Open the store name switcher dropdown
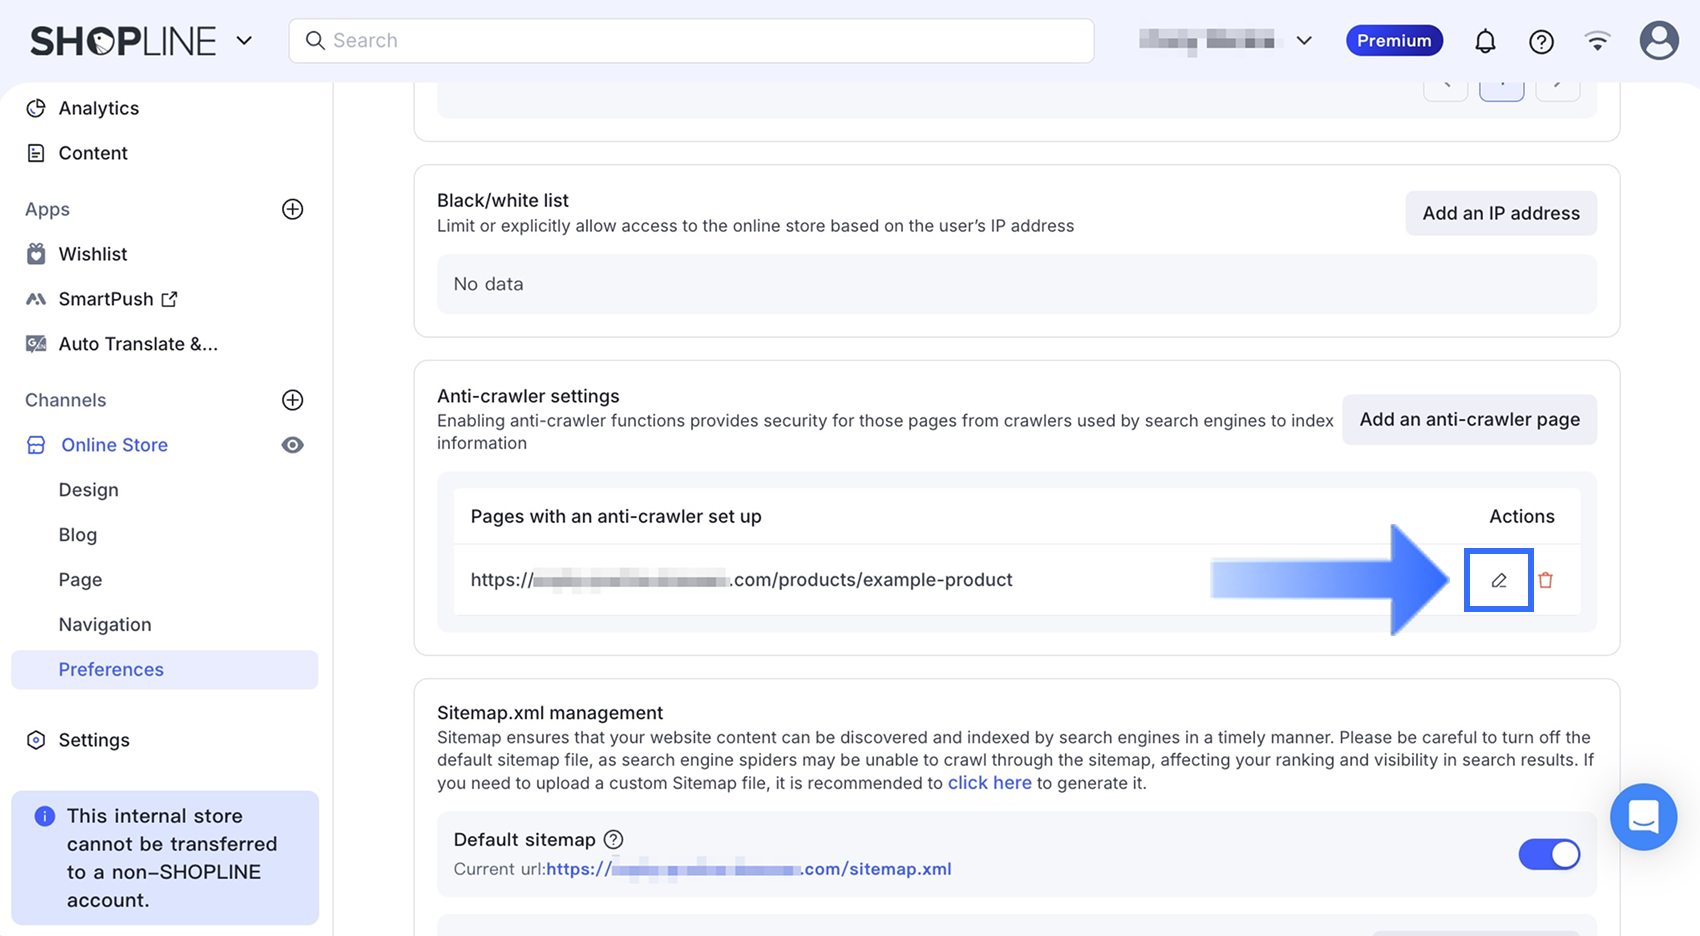 click(1225, 41)
